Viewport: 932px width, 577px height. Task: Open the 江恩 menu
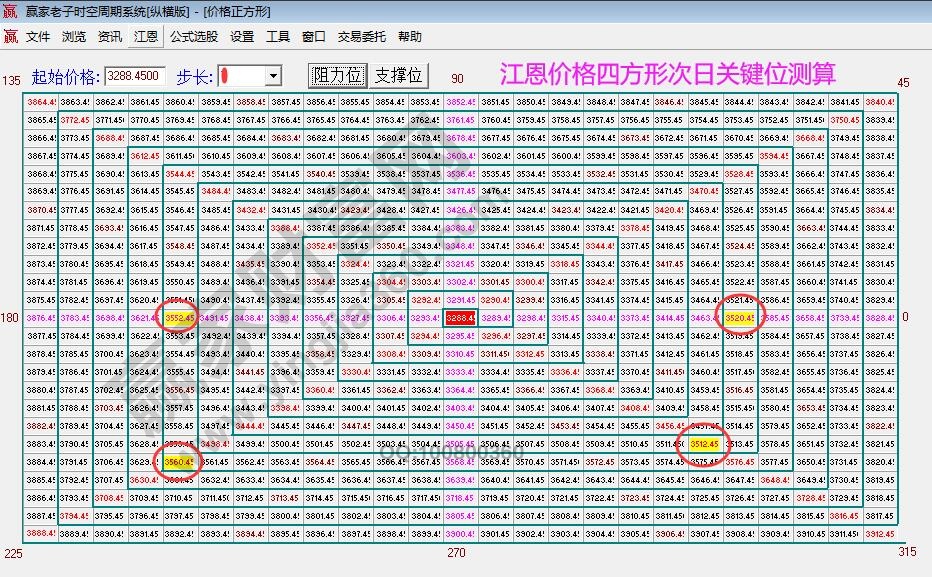(146, 36)
